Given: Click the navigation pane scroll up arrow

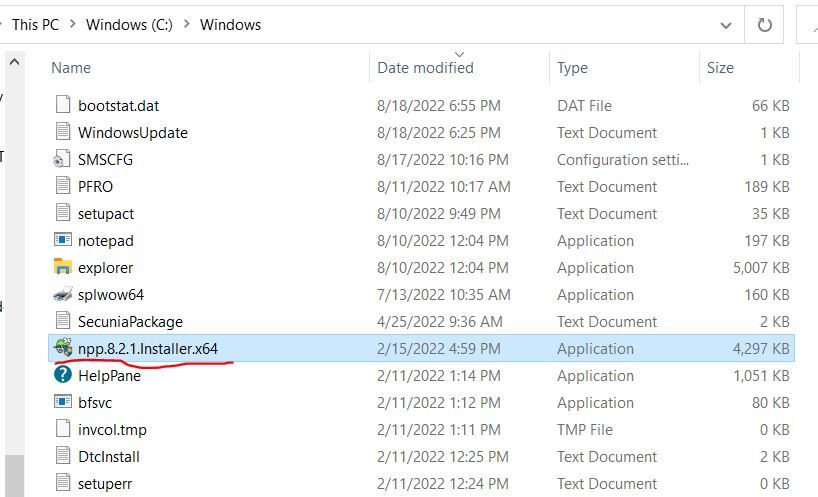Looking at the screenshot, I should pos(15,63).
